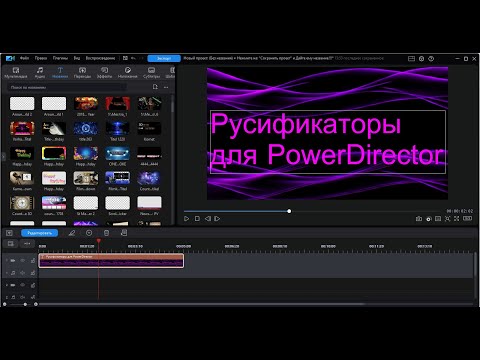Click the save project icon beside Воспроизведение

[125, 58]
